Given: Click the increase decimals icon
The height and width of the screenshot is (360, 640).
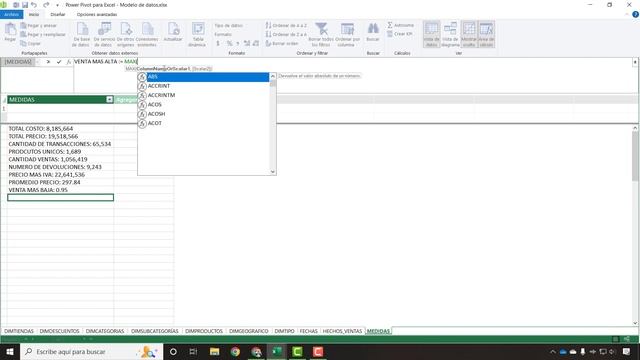Looking at the screenshot, I should point(247,43).
